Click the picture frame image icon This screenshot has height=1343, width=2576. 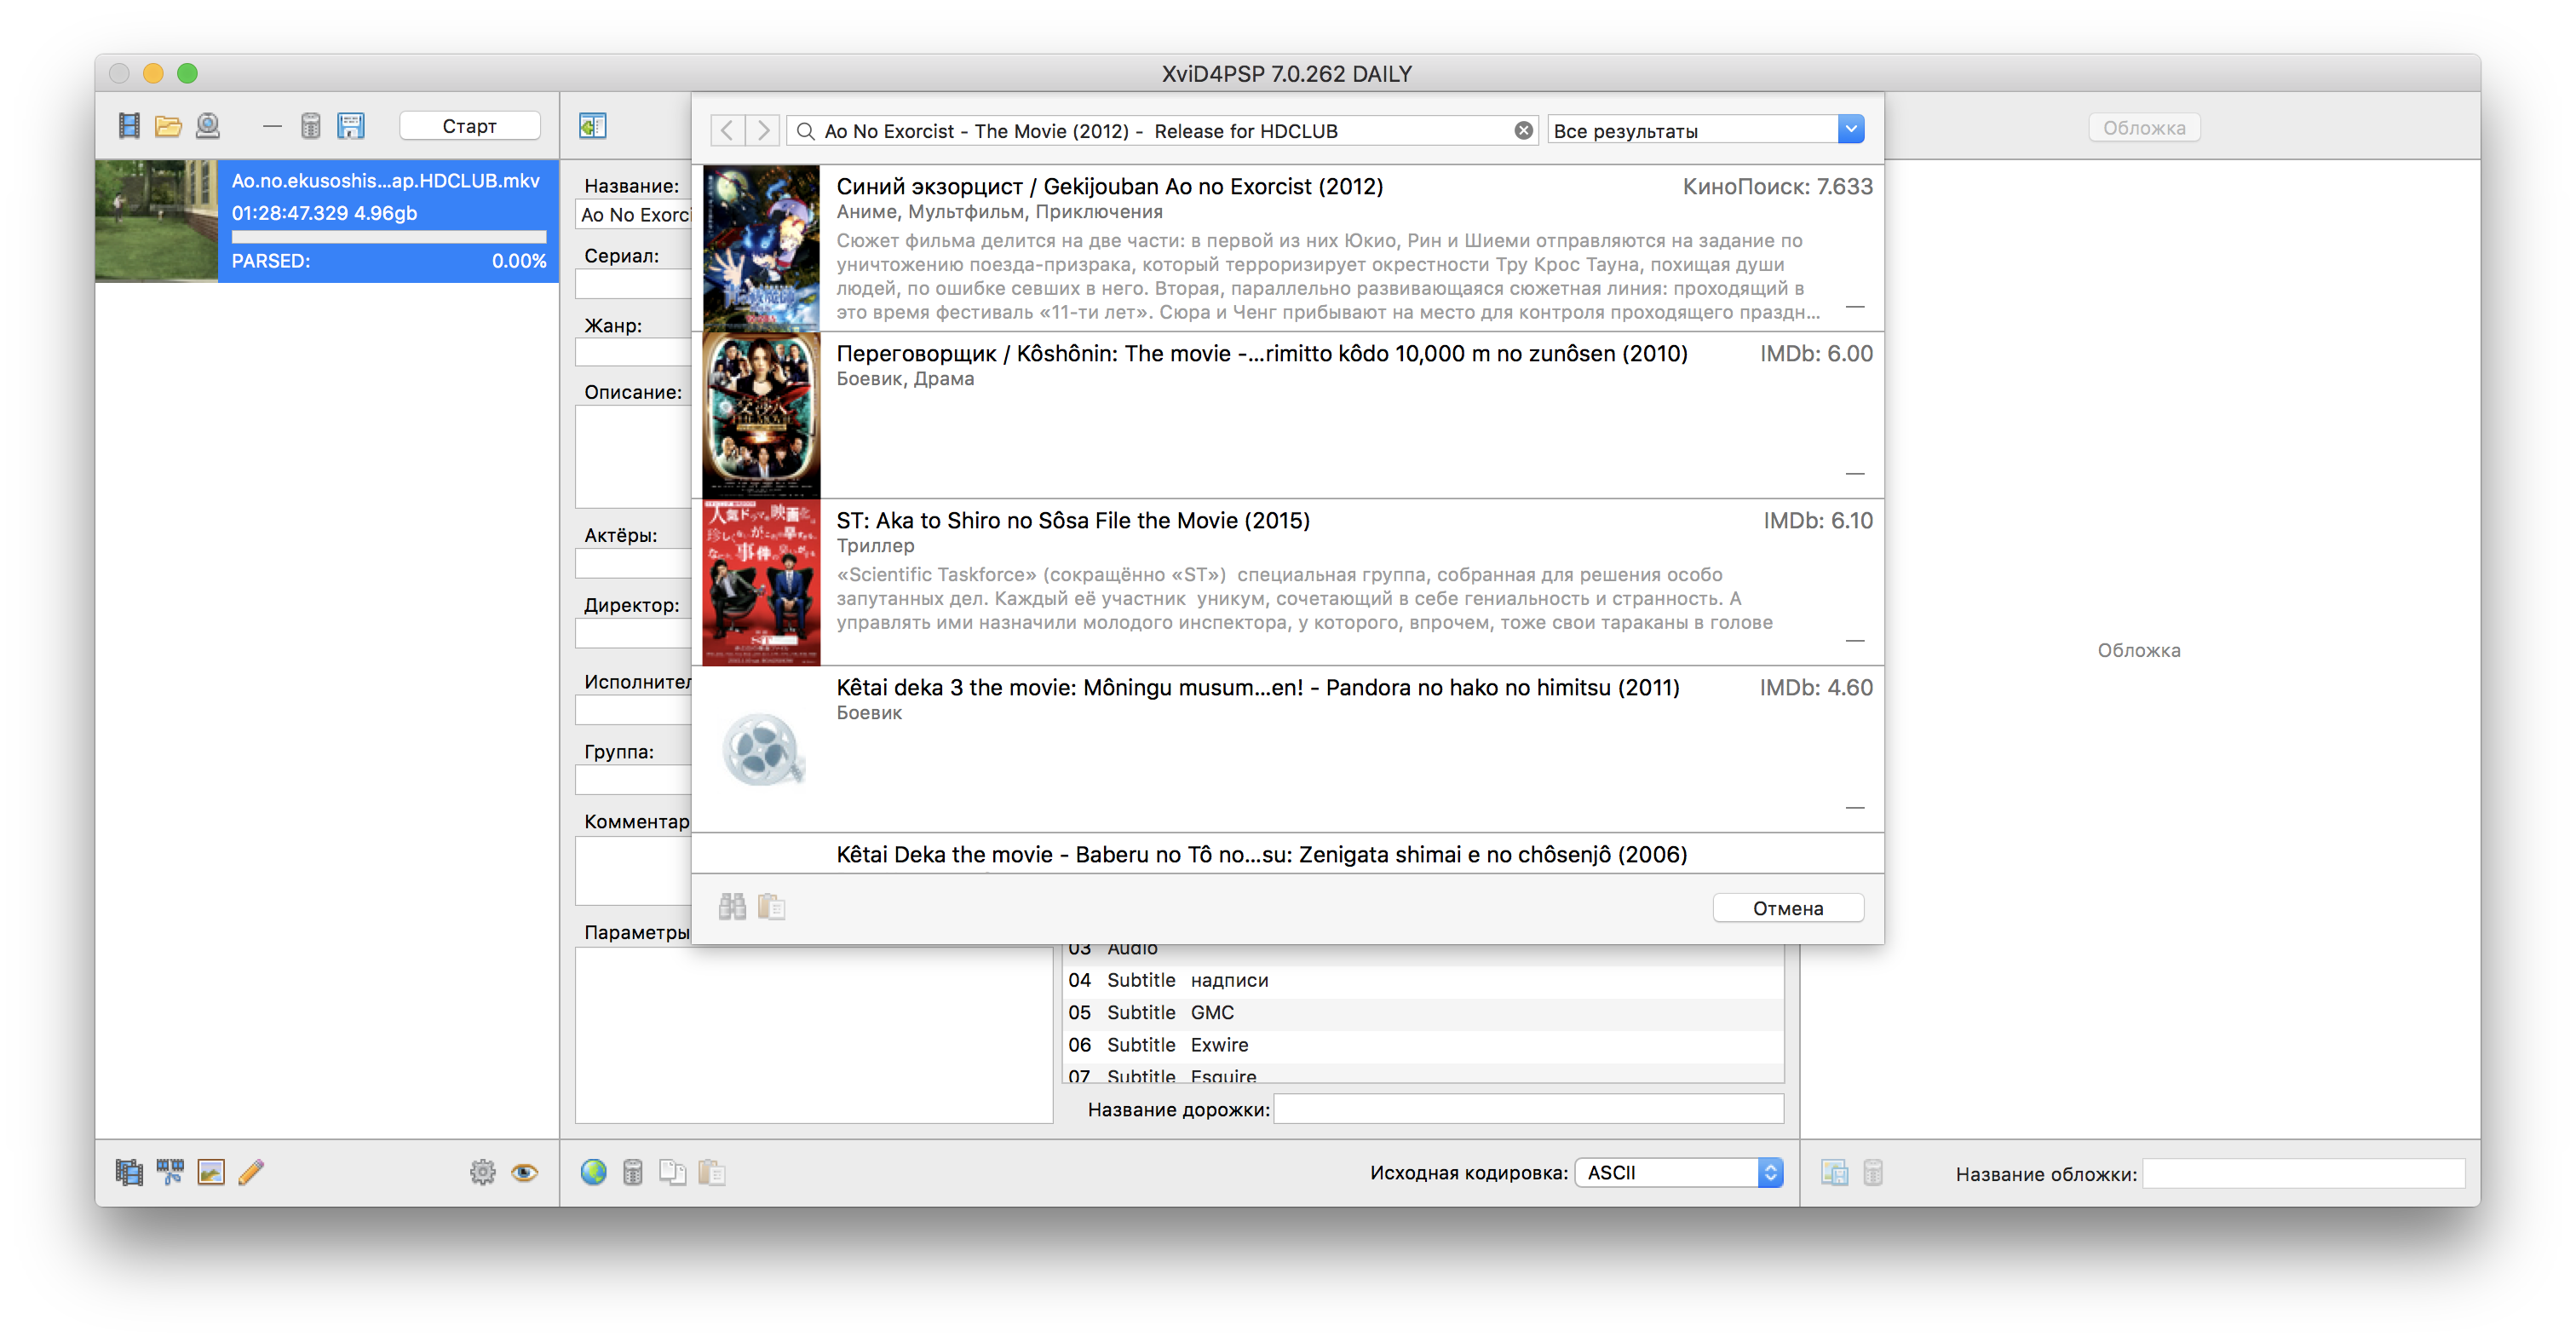click(211, 1172)
